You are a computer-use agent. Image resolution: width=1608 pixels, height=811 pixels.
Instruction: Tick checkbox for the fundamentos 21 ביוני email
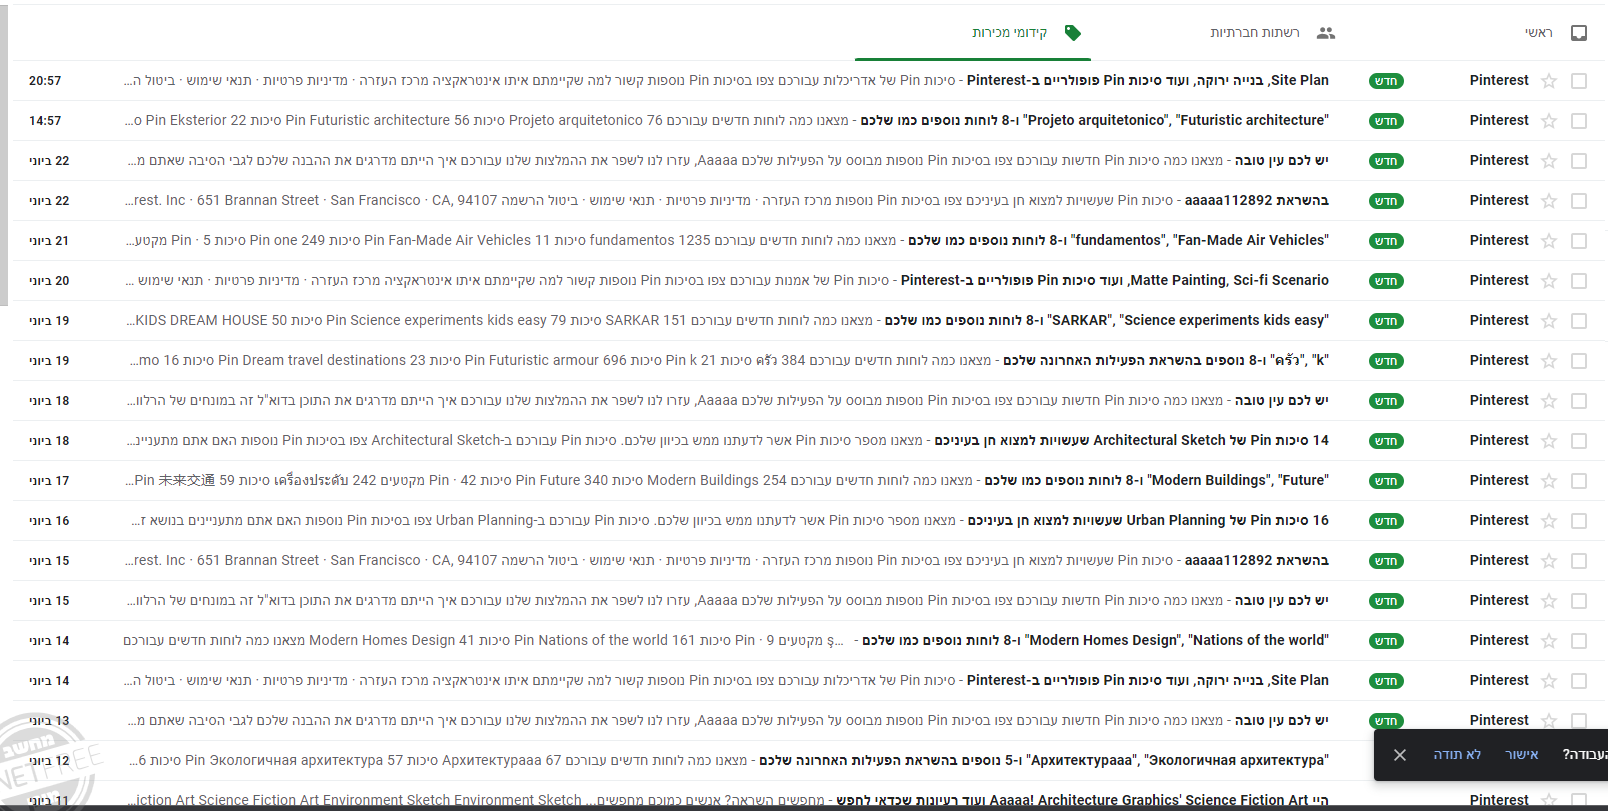coord(1579,241)
